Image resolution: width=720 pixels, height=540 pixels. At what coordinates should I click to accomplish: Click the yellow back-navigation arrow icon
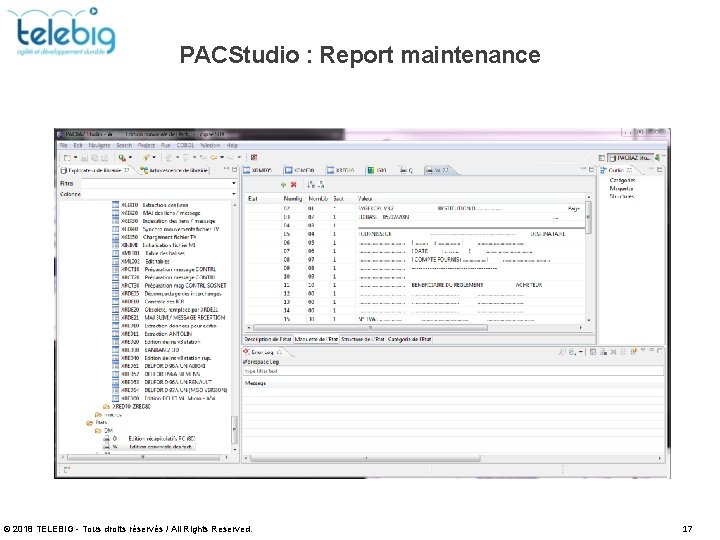click(214, 158)
